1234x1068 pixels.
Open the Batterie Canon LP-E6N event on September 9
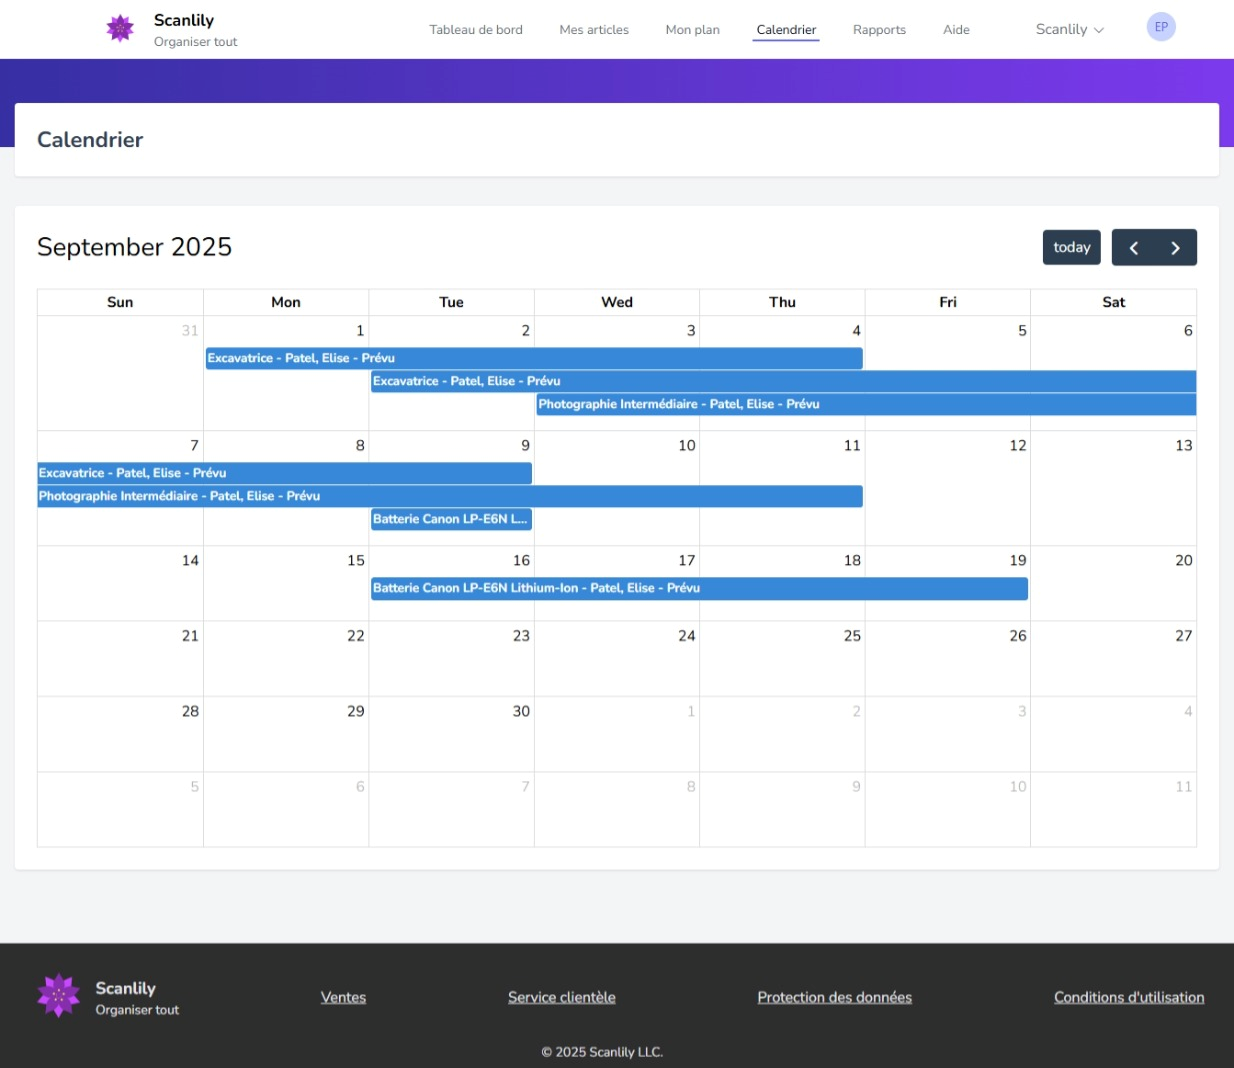click(x=451, y=519)
